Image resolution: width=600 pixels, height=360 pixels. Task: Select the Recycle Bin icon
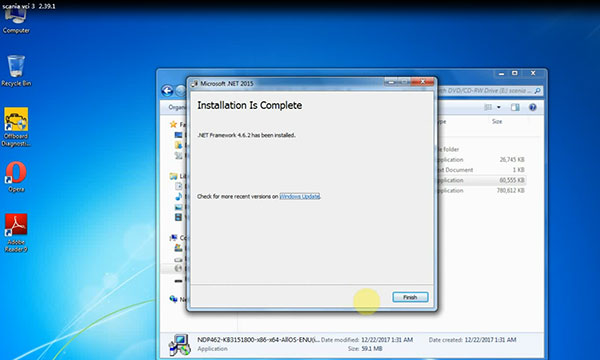point(16,71)
